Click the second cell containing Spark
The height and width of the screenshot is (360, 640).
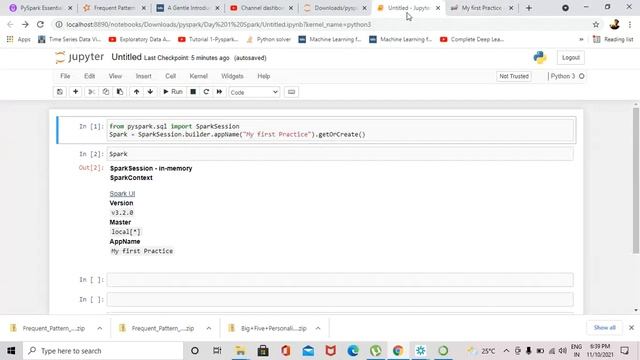tap(340, 154)
